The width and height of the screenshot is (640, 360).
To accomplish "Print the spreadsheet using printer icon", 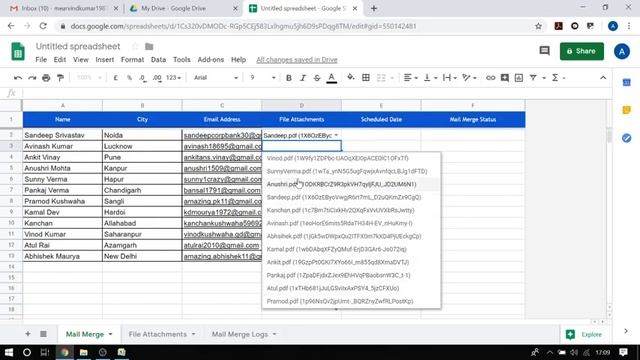I will pyautogui.click(x=46, y=78).
